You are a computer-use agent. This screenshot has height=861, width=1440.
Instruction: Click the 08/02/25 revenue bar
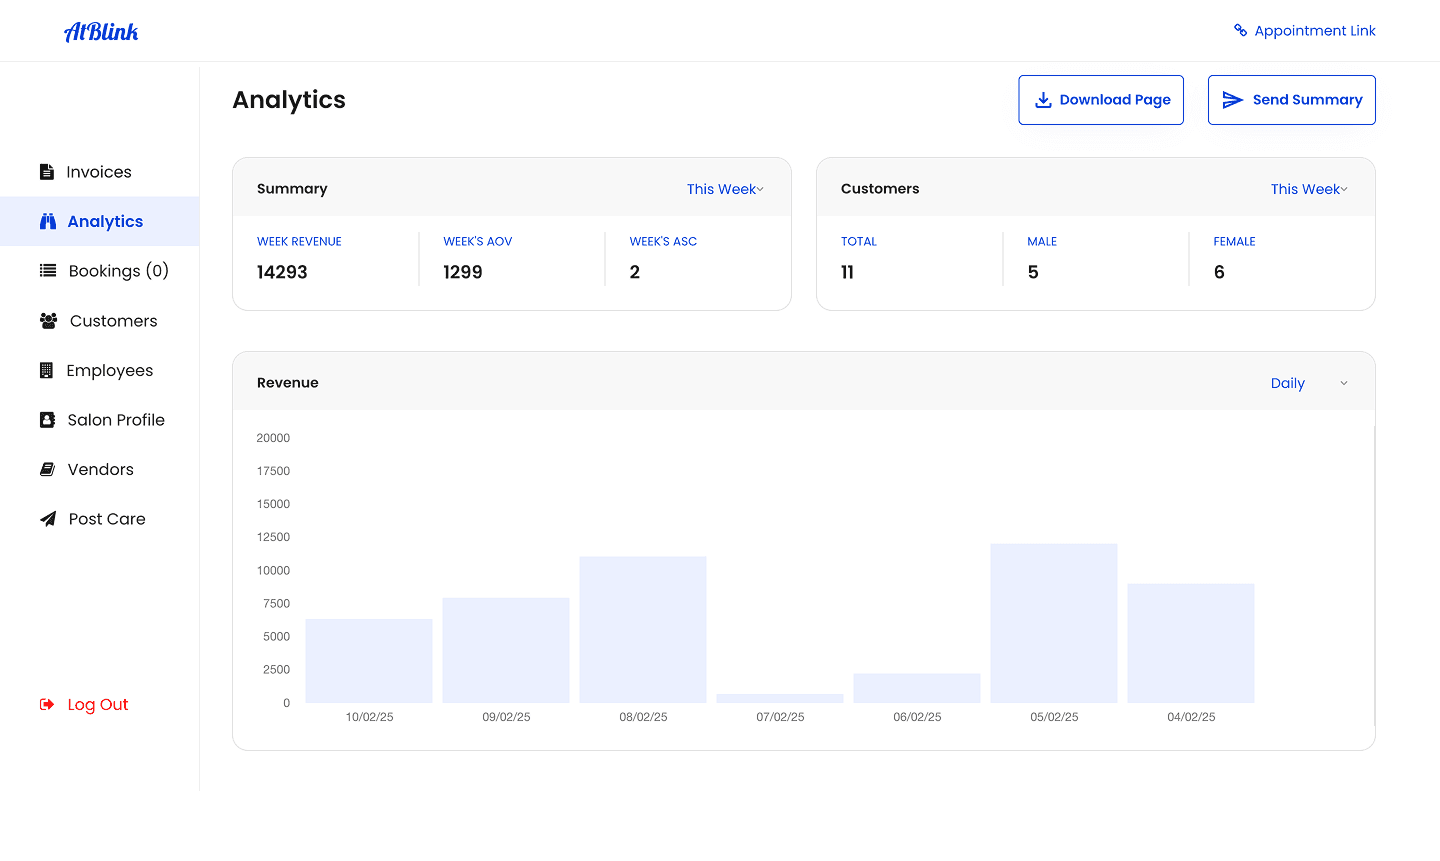coord(643,630)
